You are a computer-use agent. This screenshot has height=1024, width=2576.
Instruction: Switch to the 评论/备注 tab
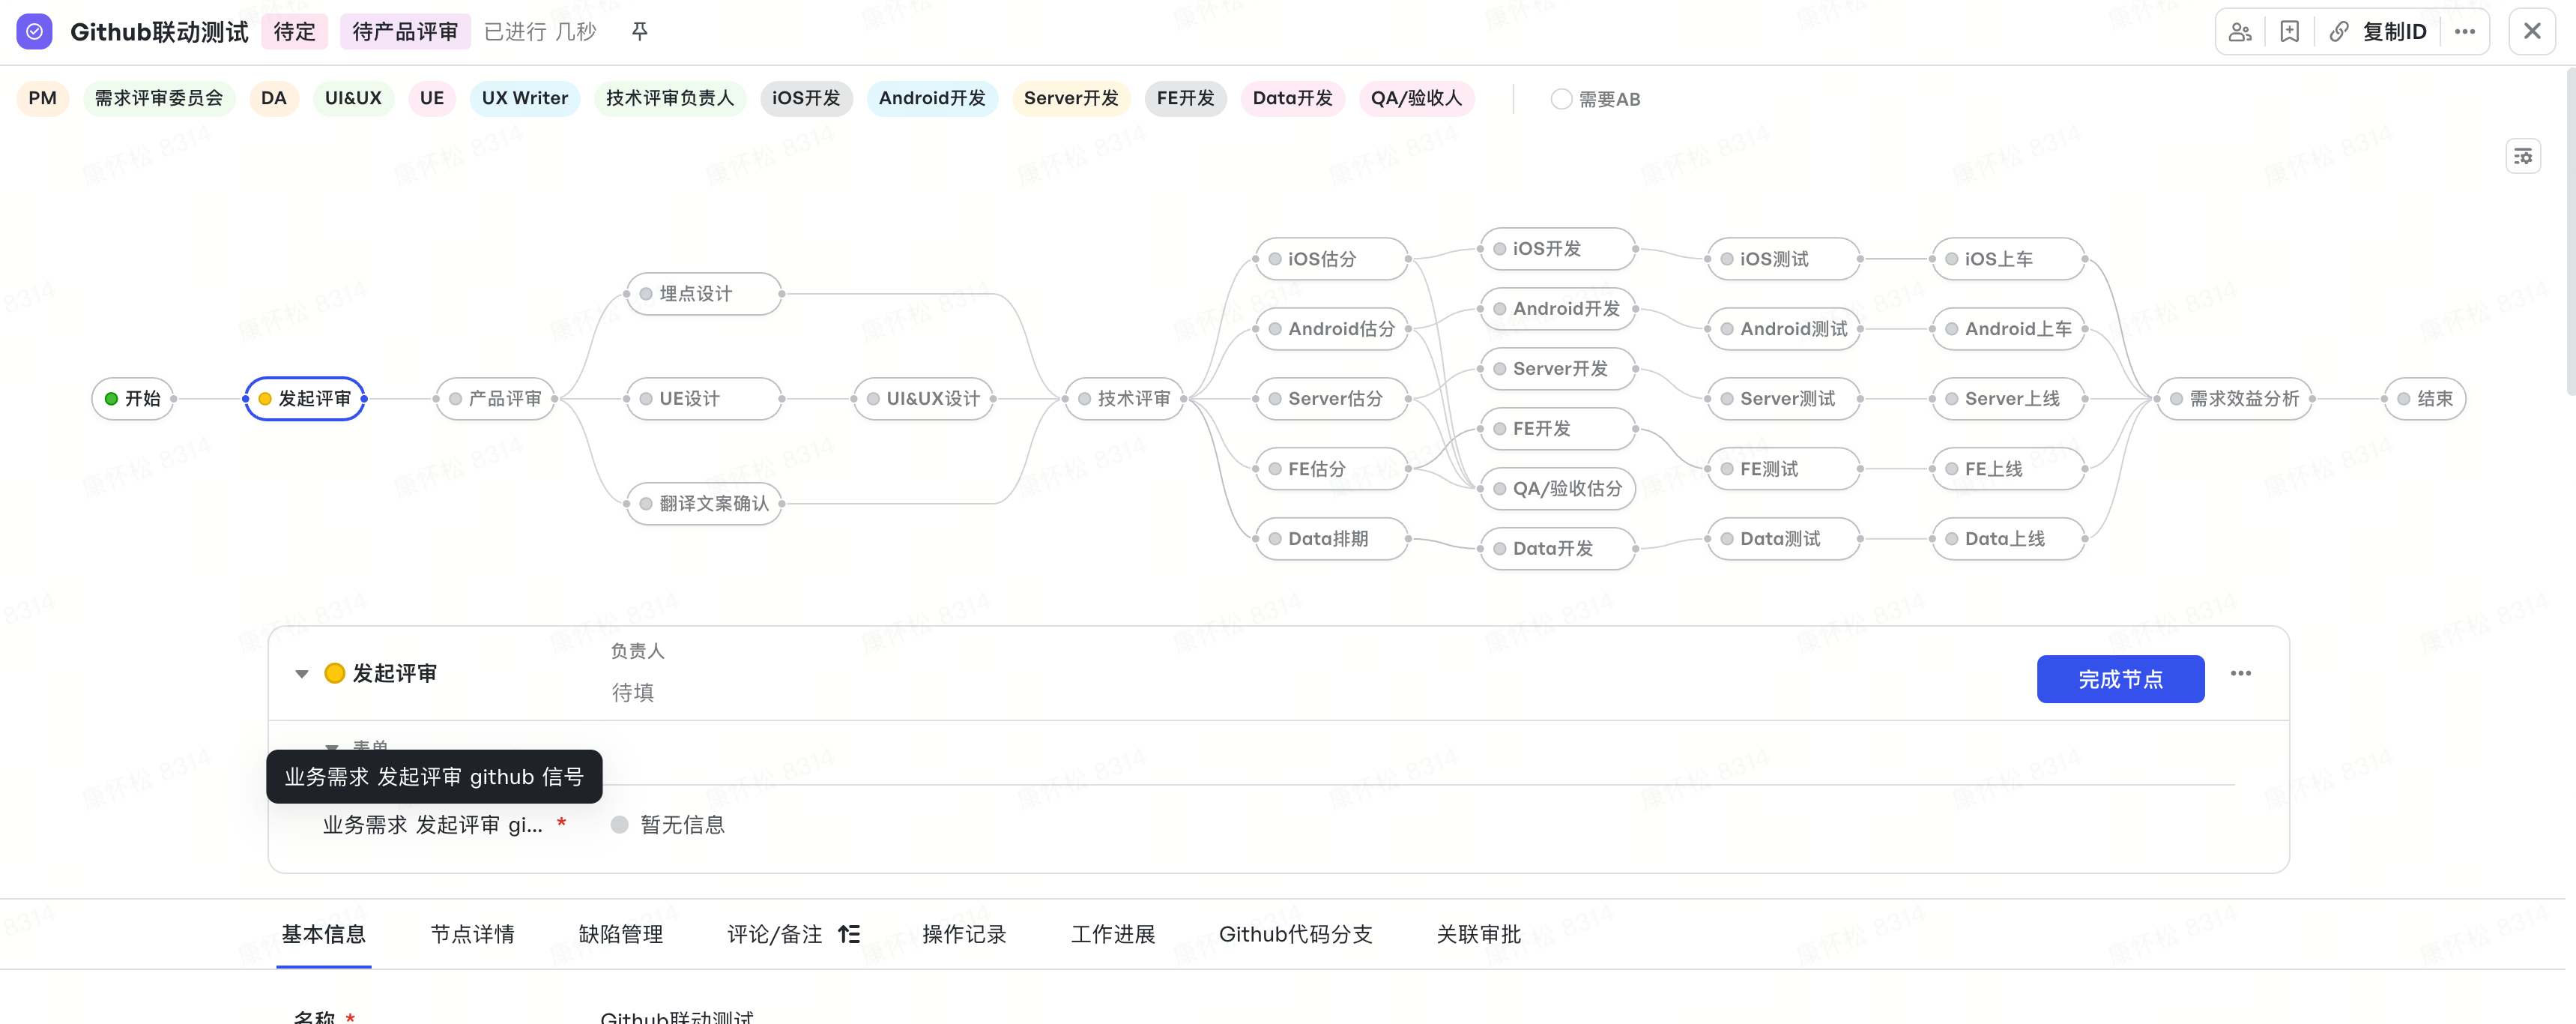point(775,934)
